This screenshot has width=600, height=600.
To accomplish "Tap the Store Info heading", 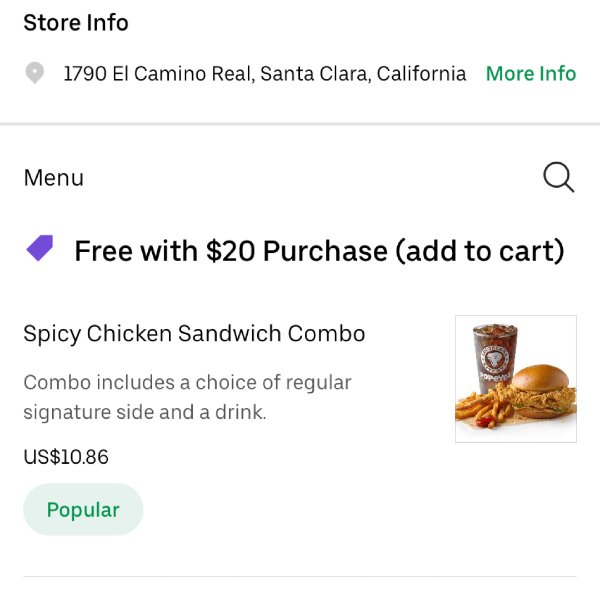I will [76, 22].
